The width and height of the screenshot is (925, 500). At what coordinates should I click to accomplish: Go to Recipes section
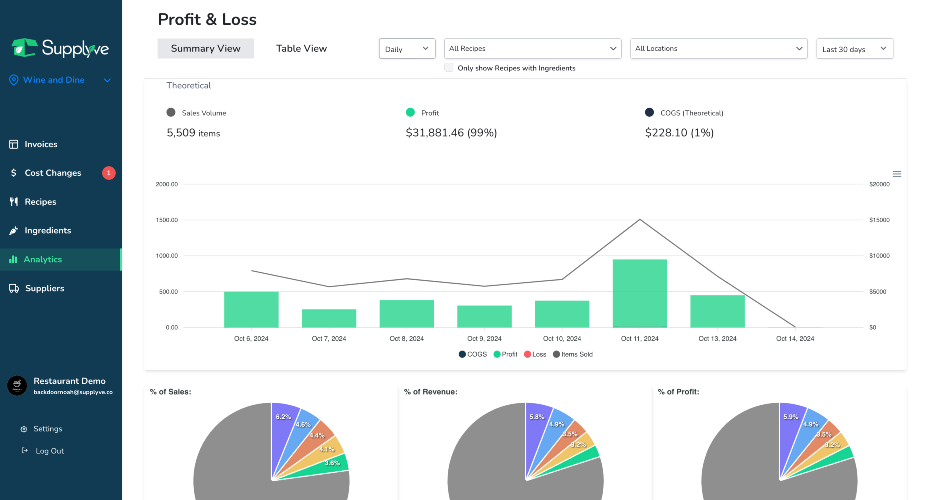pyautogui.click(x=40, y=202)
